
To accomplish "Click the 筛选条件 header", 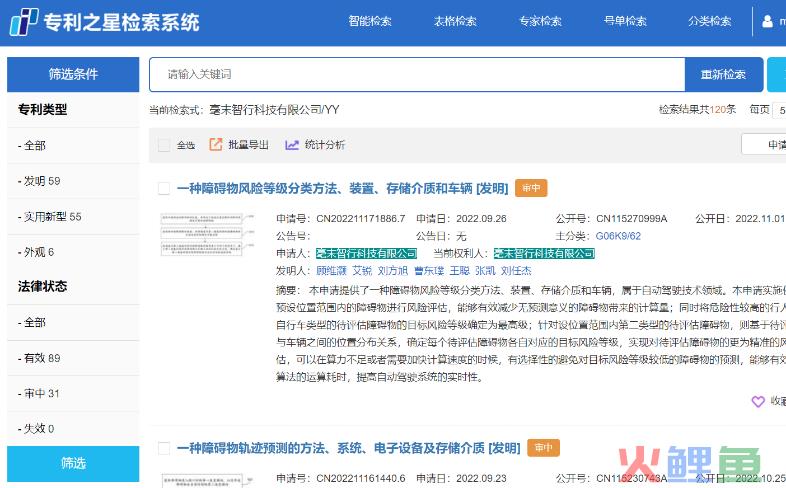I will tap(73, 74).
